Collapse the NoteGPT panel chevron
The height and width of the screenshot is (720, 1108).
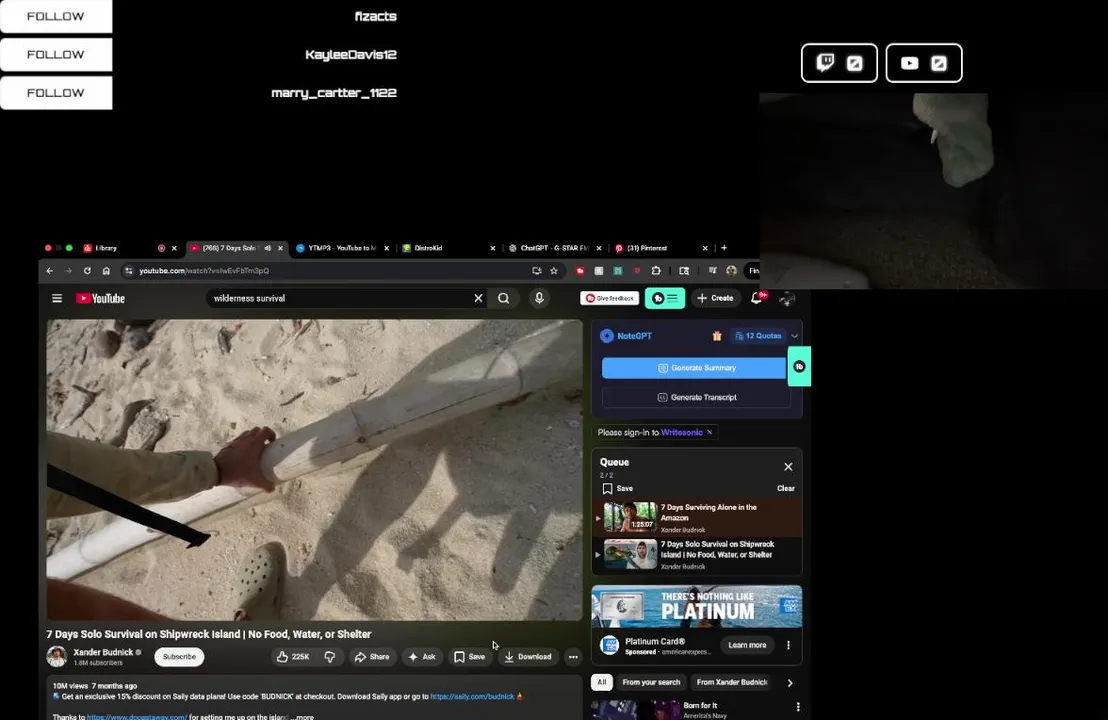(795, 336)
